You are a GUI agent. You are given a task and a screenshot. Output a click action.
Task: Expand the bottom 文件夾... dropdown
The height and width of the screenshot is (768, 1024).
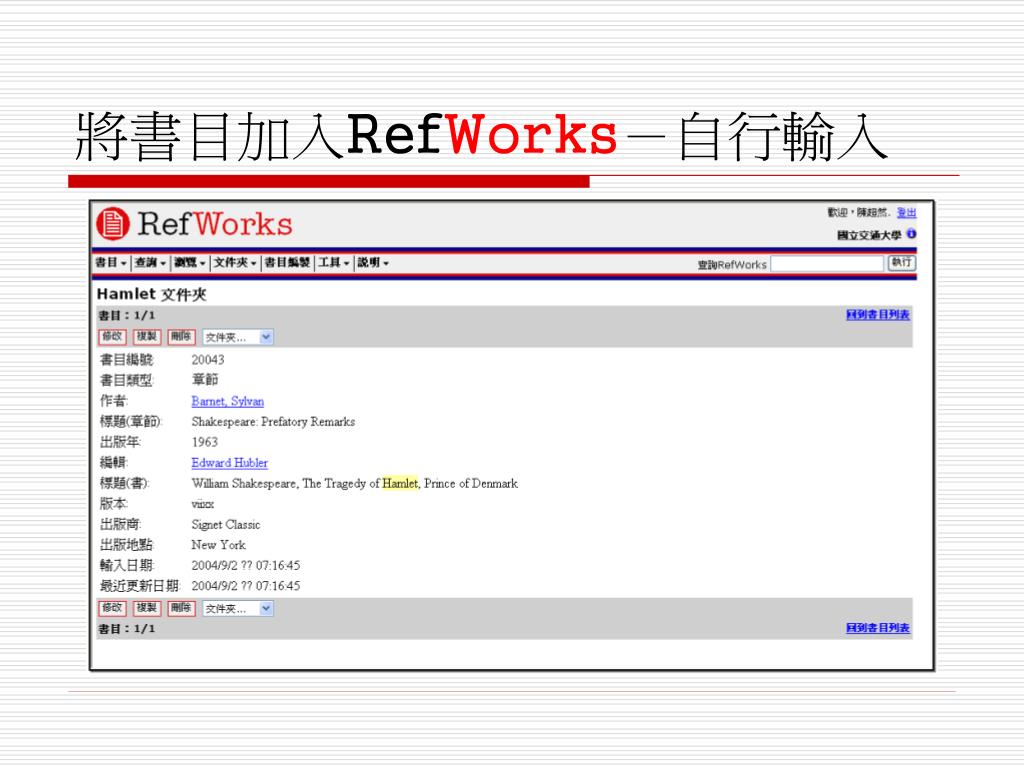coord(238,609)
